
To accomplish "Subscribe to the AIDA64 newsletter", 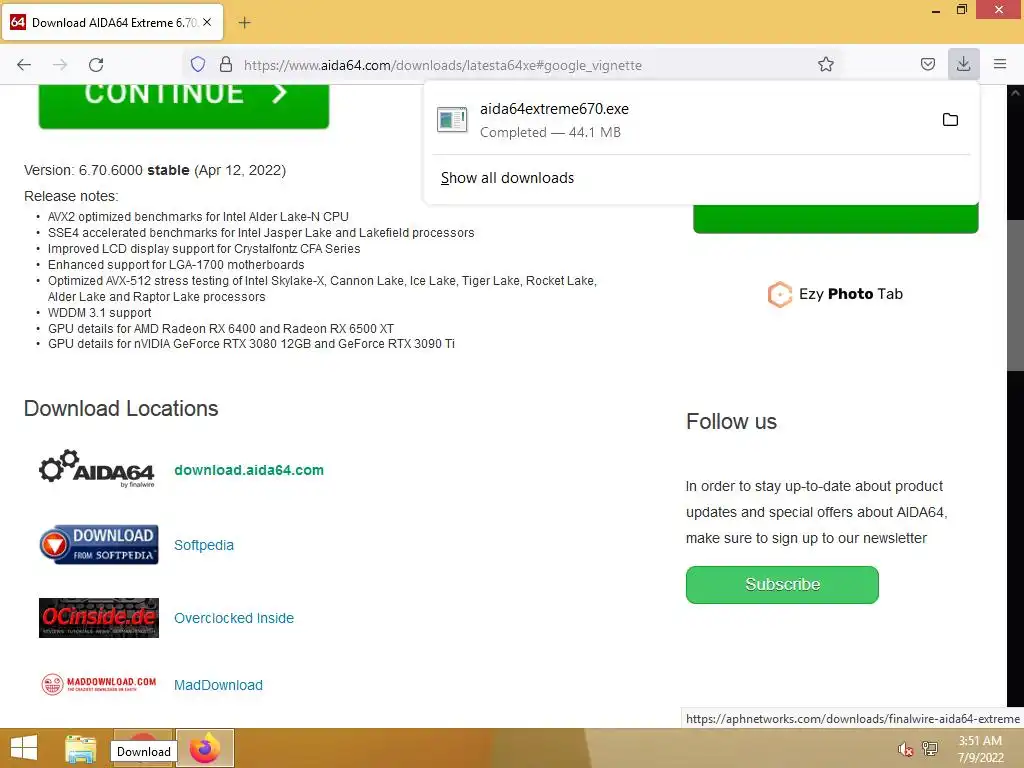I will (782, 584).
